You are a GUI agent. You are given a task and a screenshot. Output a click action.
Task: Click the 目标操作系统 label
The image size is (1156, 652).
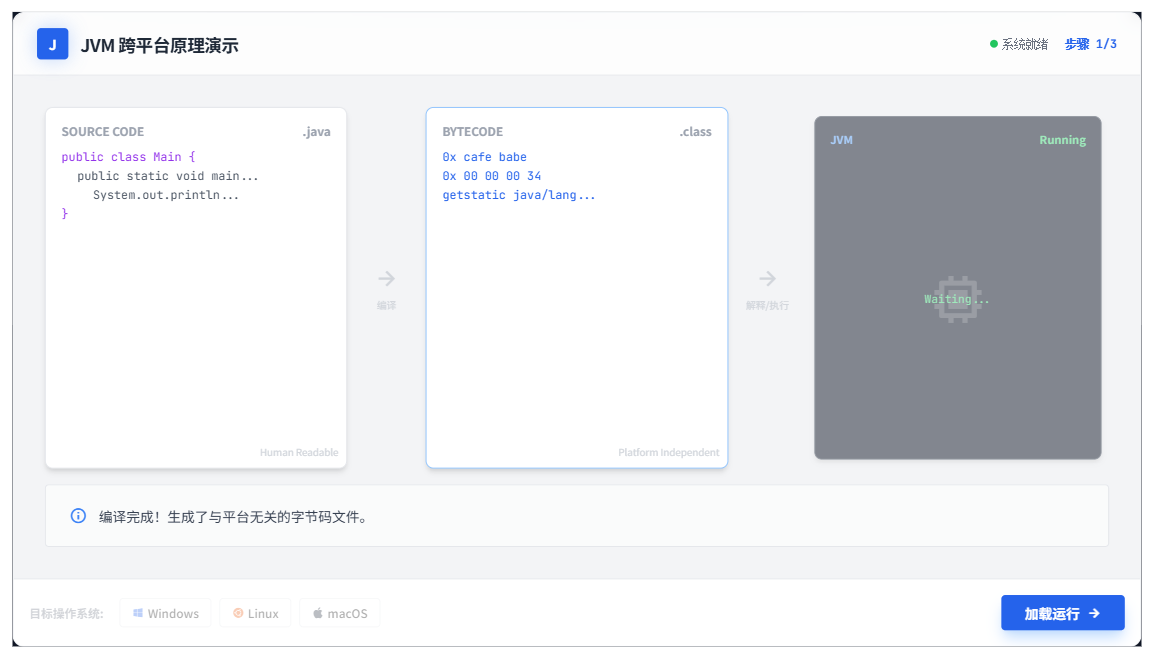[x=66, y=614]
